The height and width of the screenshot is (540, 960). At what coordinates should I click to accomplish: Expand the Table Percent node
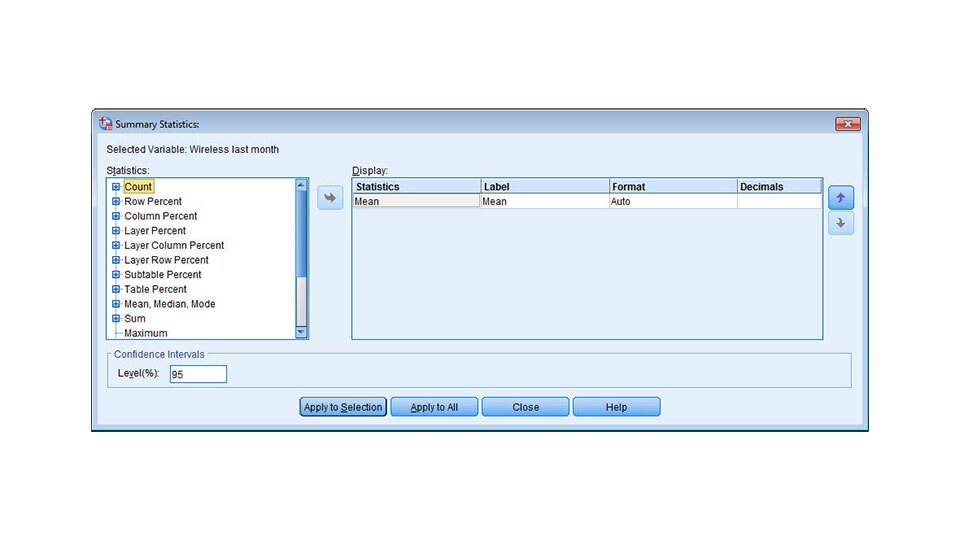click(x=116, y=290)
